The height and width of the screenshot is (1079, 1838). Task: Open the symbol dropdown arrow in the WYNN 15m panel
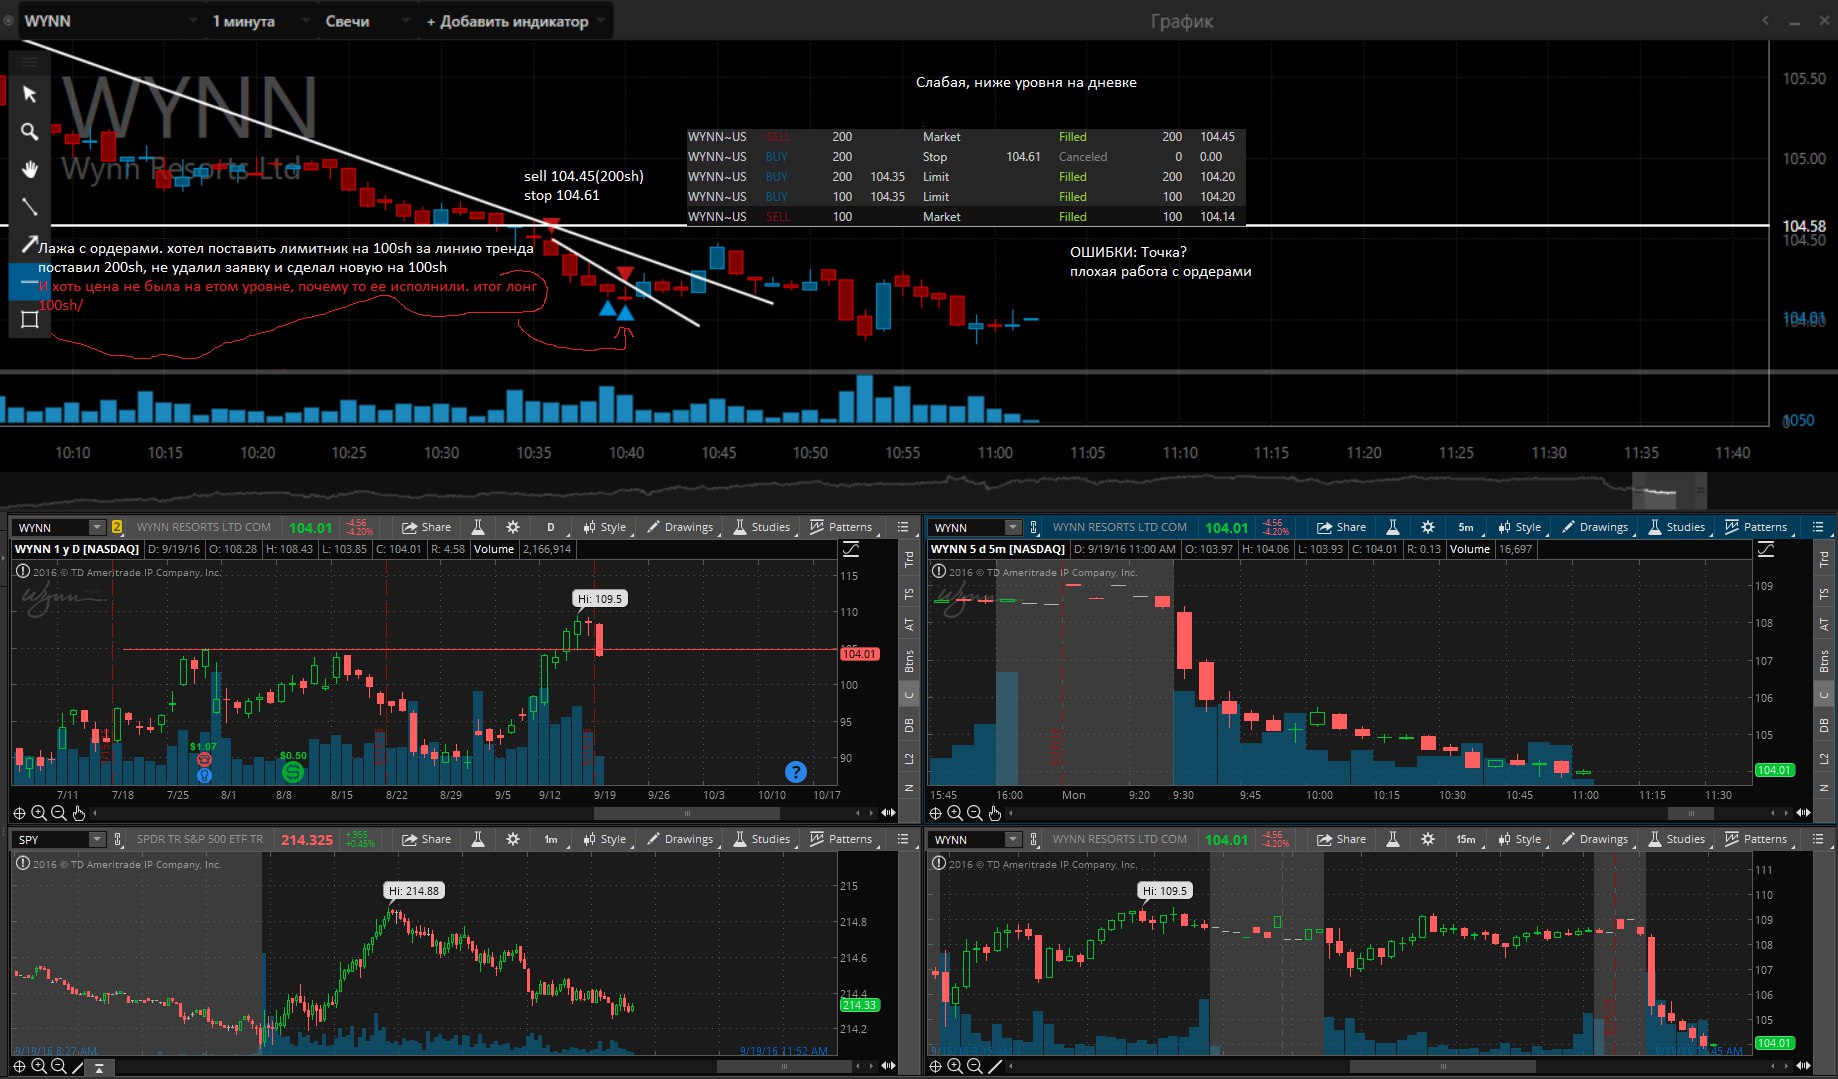coord(1013,839)
